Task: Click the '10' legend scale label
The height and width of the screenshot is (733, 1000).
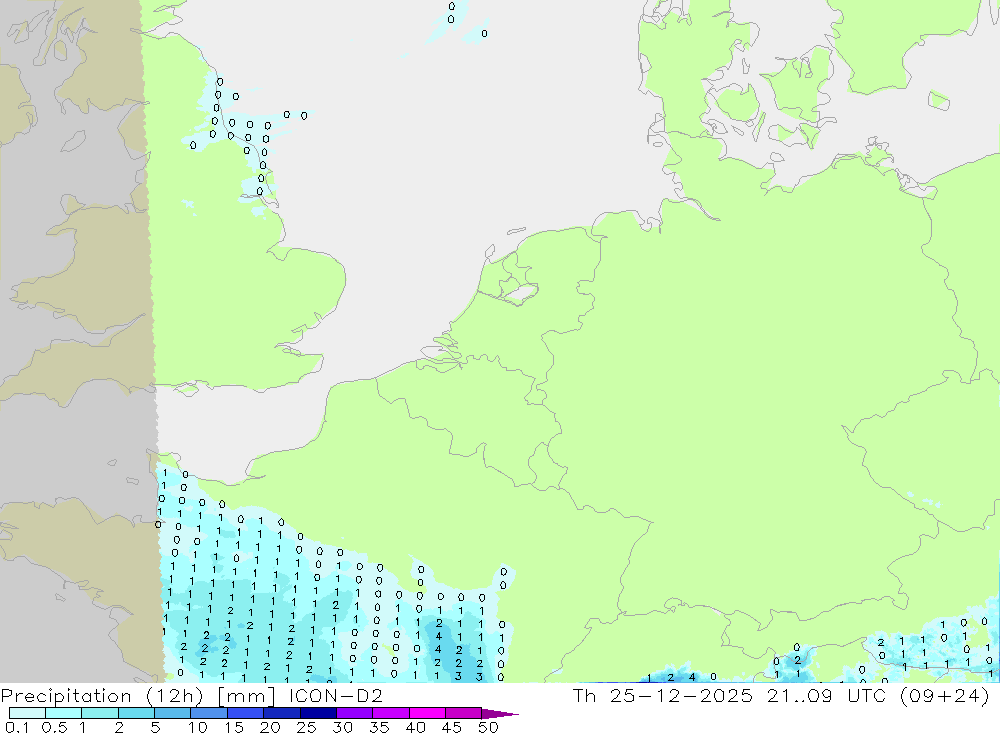Action: coord(198,727)
